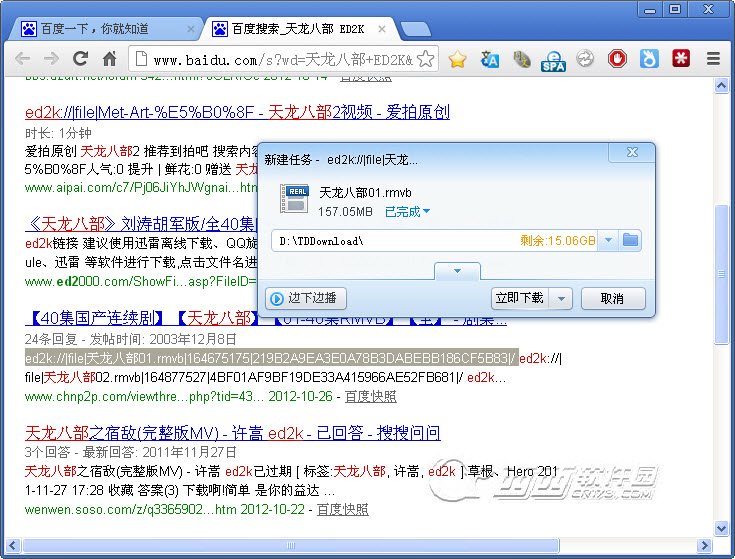Expand the 已完成 status dropdown
The width and height of the screenshot is (735, 559).
[407, 212]
